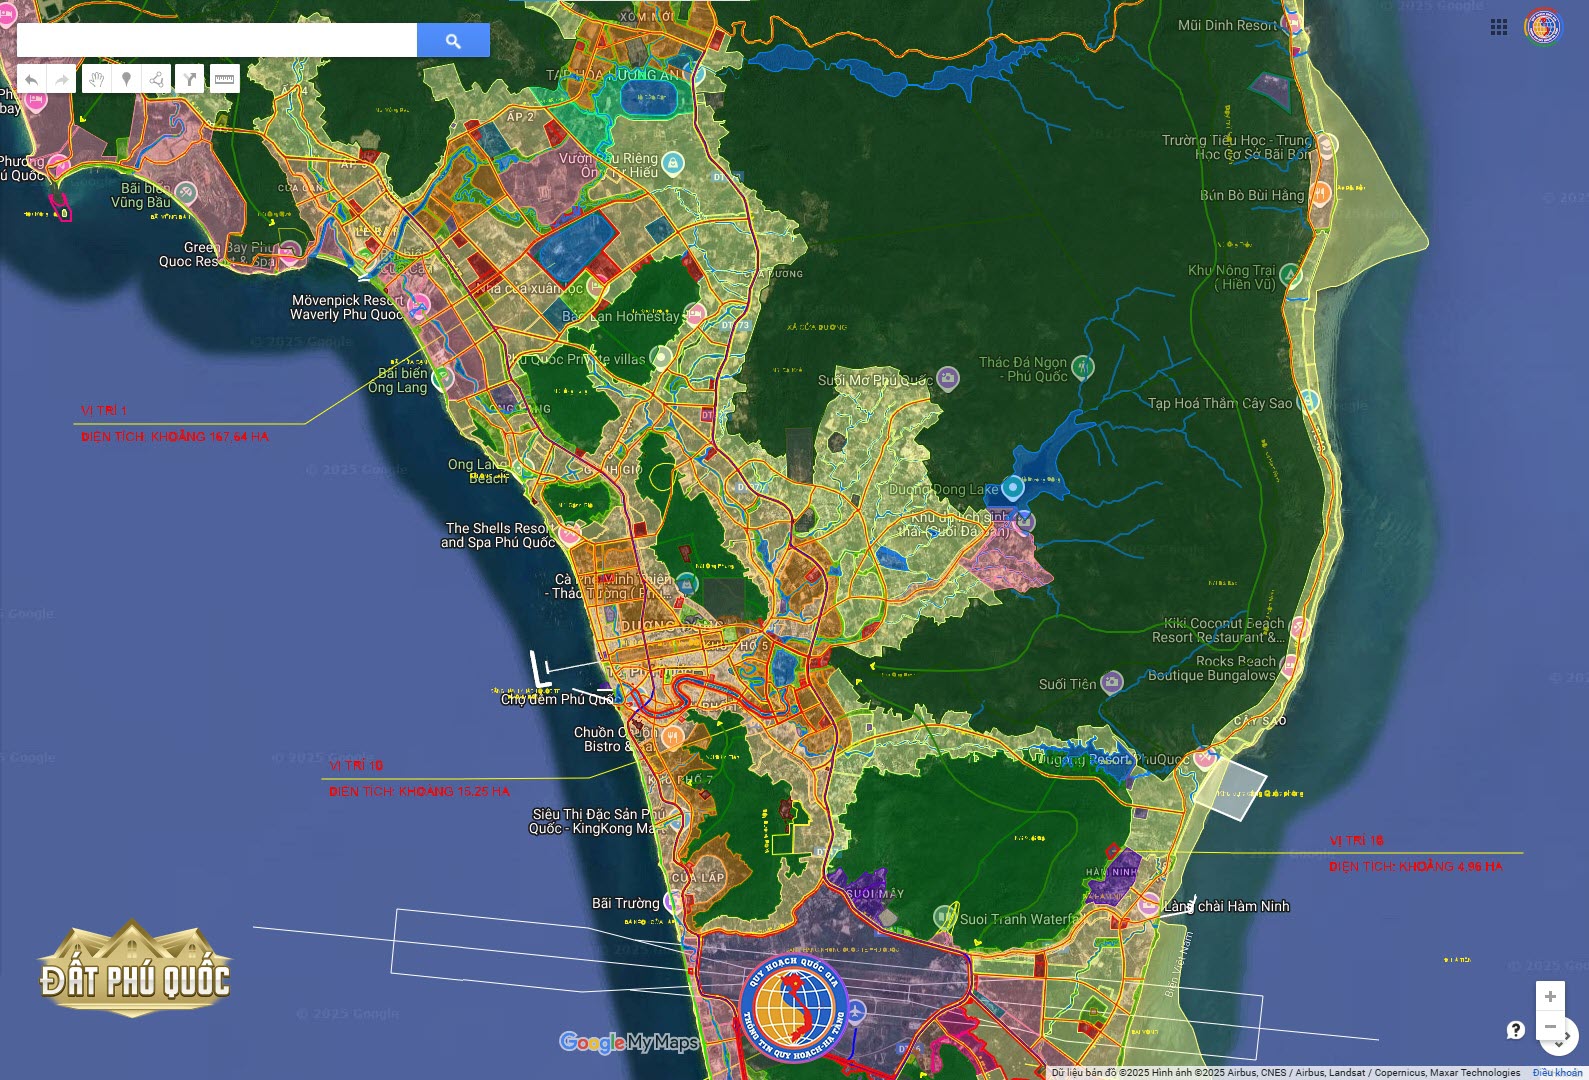Select the Bao Lan Homestay marker
The image size is (1589, 1080).
coord(694,315)
